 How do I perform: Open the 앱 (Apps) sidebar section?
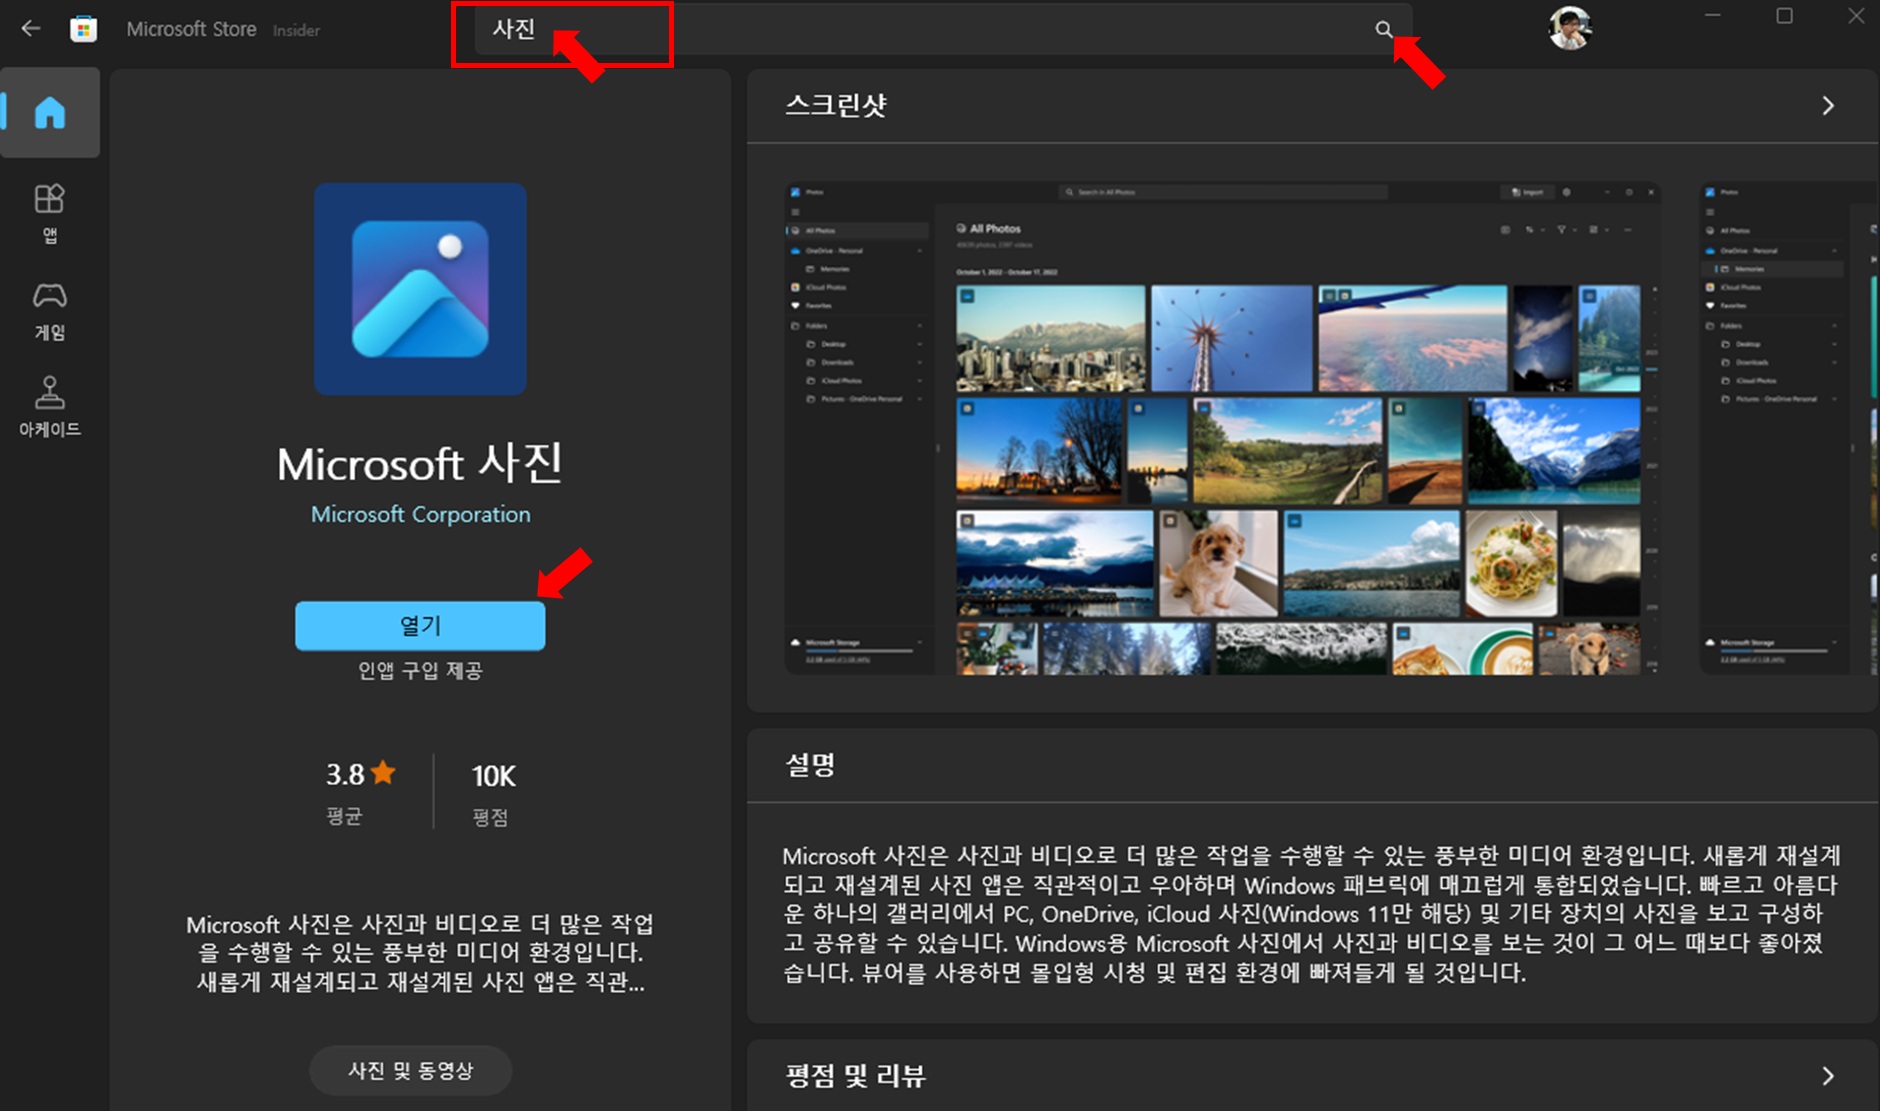click(49, 213)
